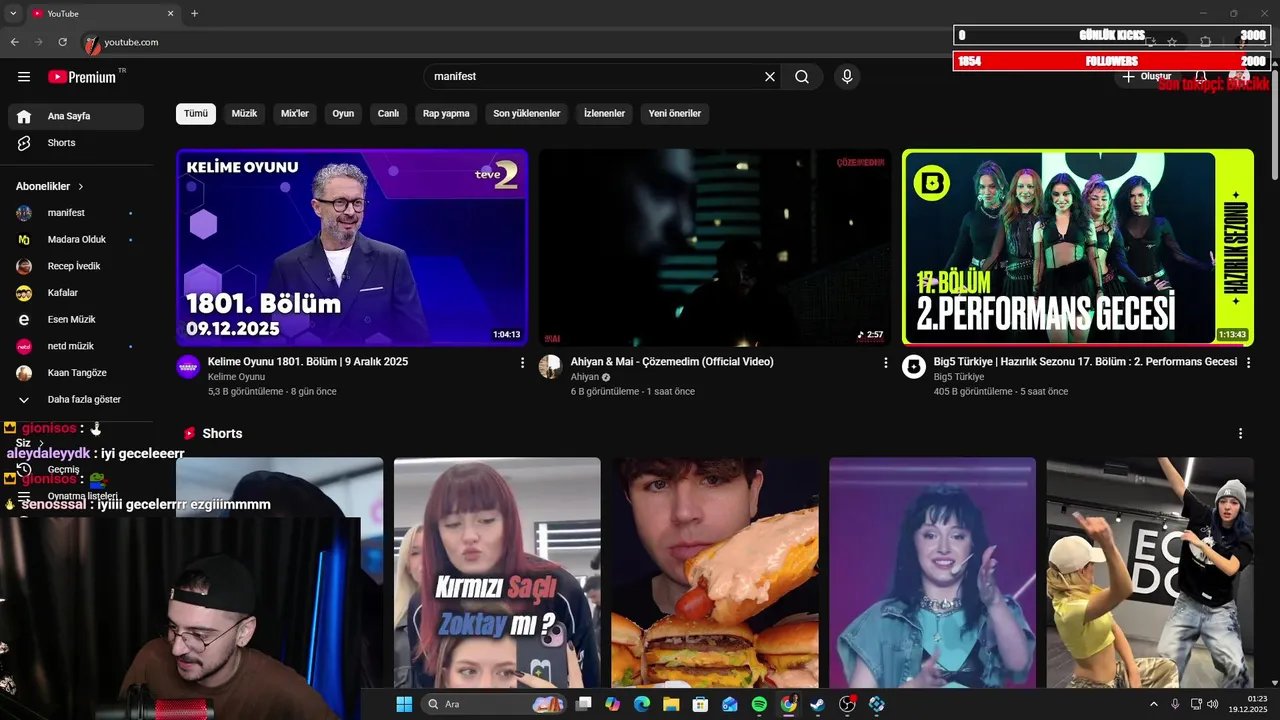Open the Madara Olduk subscription
The image size is (1280, 720).
[76, 240]
